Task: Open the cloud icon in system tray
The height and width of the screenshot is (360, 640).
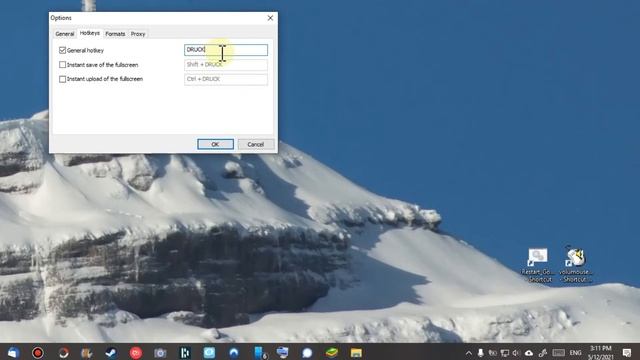Action: coord(529,353)
